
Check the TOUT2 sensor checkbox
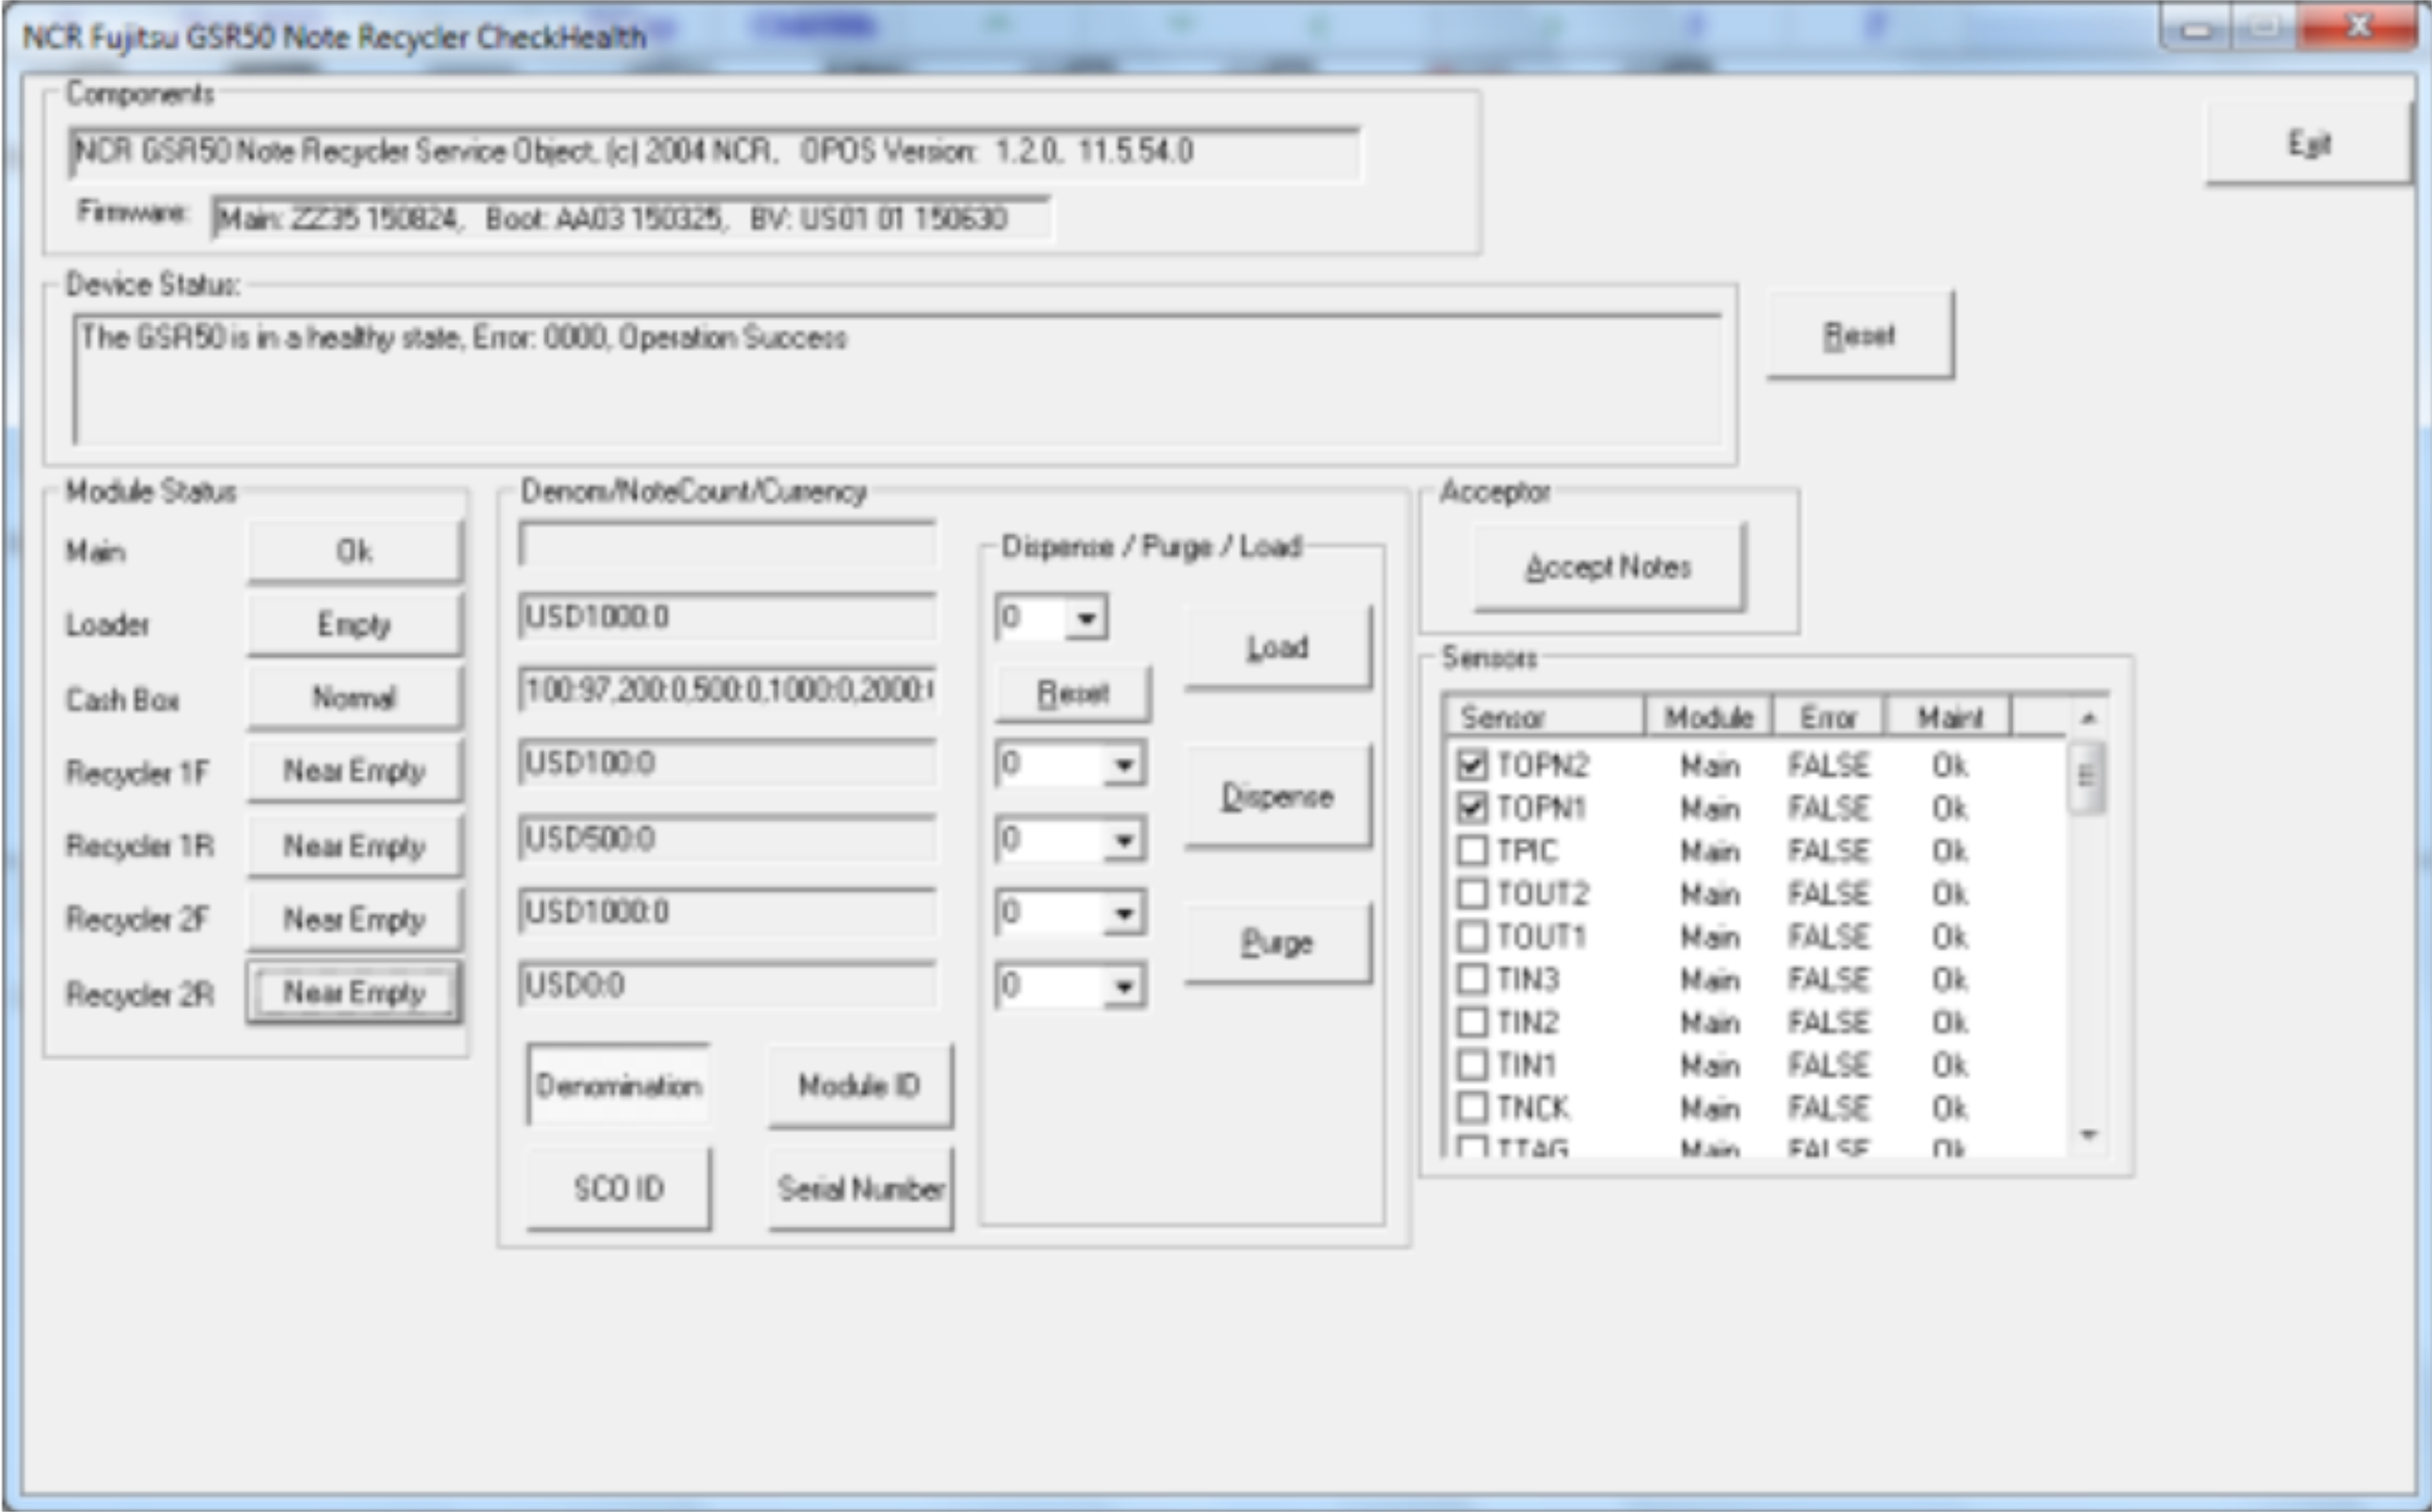coord(1472,893)
